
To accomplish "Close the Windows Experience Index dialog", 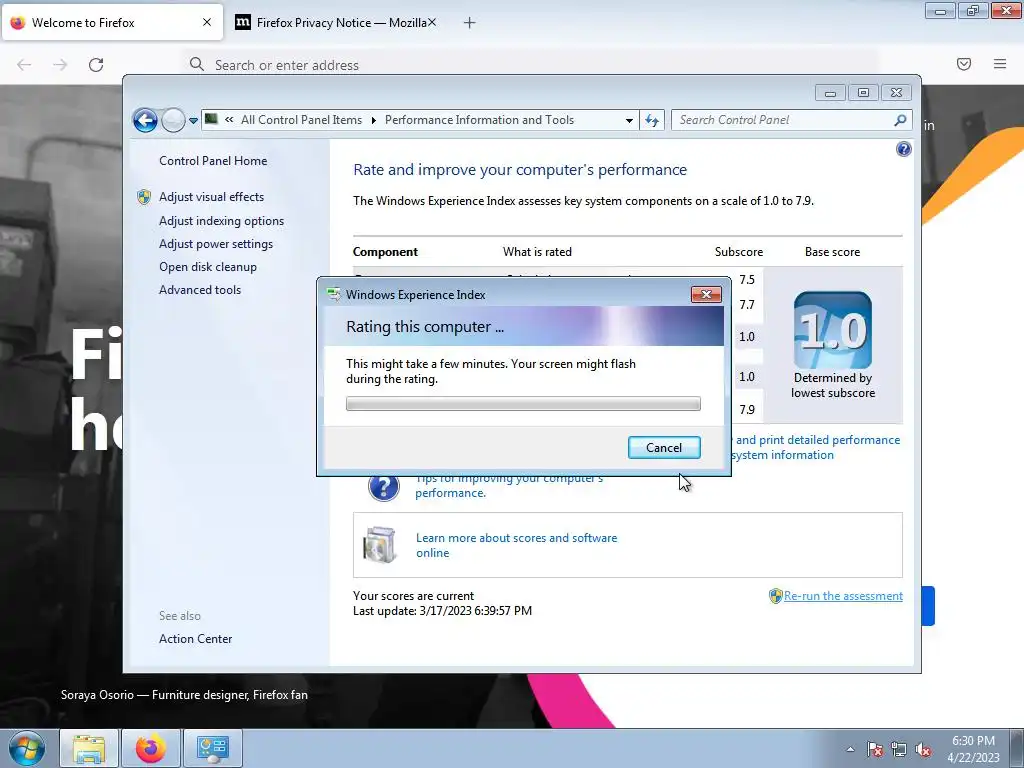I will tap(706, 295).
